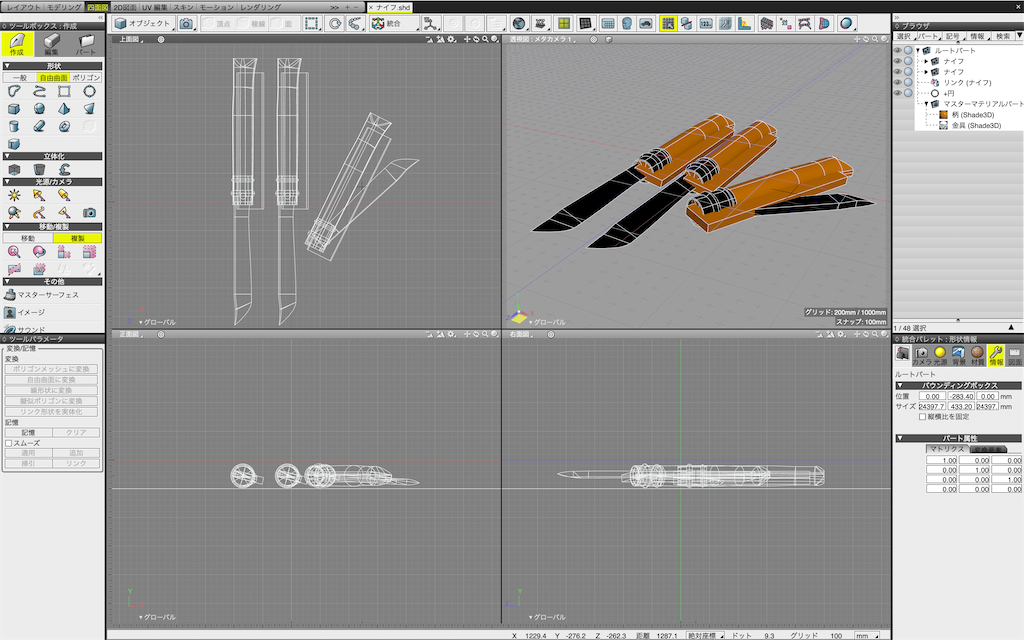This screenshot has width=1024, height=640.
Task: Open the 上面図 view selector
Action: coord(131,39)
